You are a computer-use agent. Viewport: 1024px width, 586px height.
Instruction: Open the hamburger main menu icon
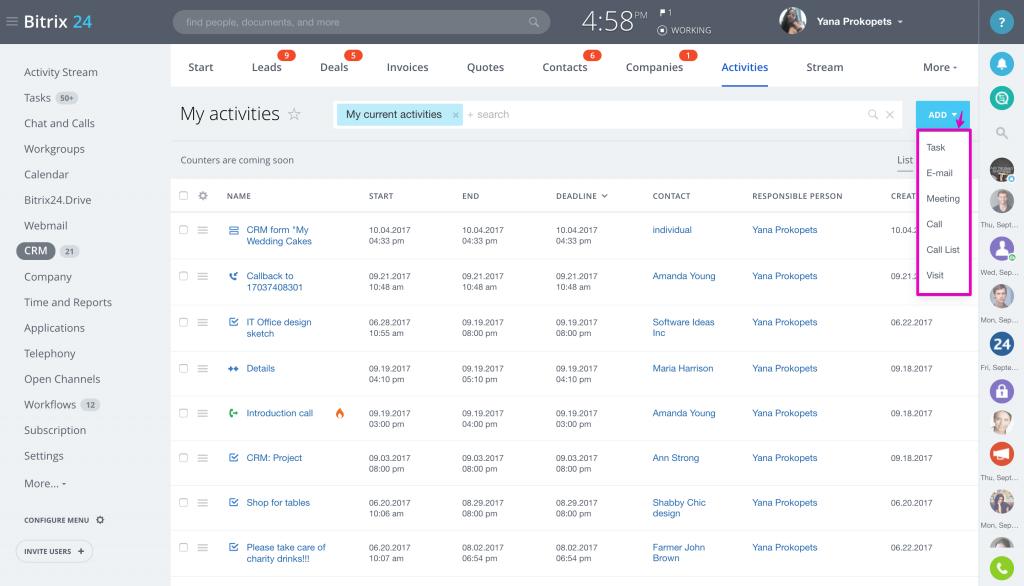click(x=12, y=22)
